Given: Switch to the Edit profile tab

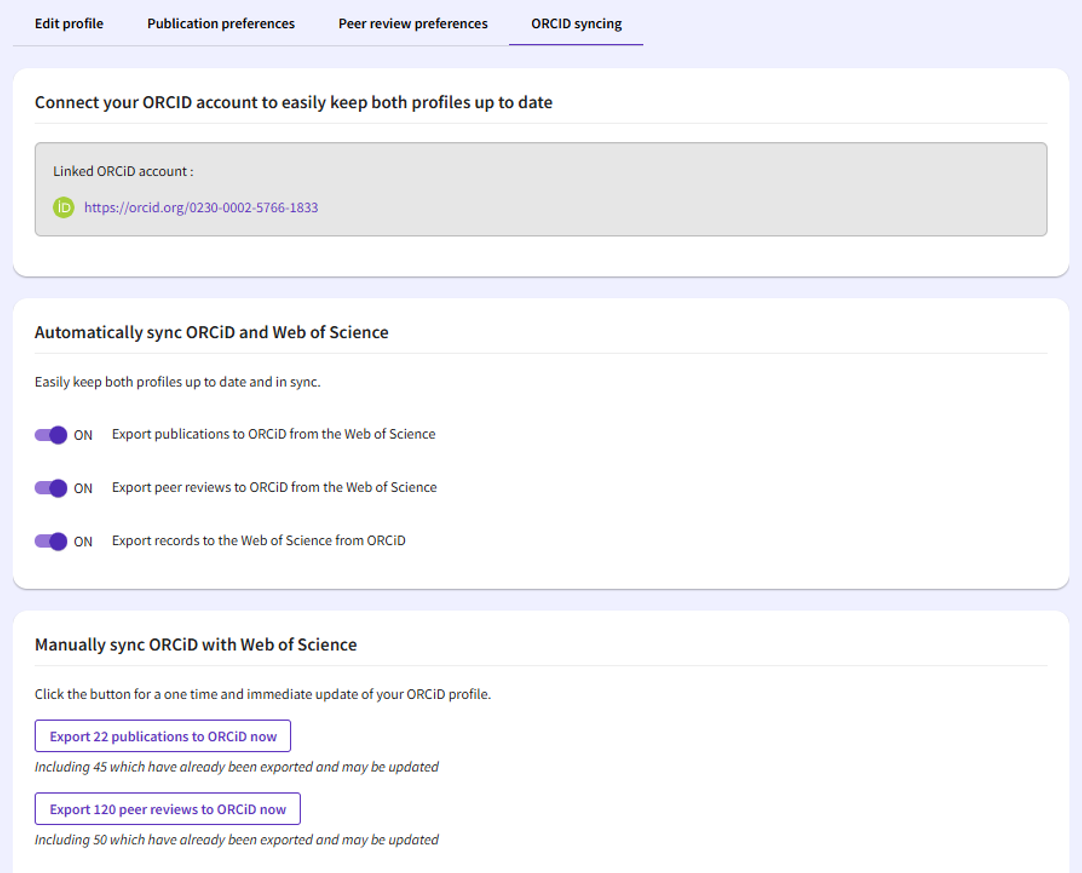Looking at the screenshot, I should (x=68, y=23).
